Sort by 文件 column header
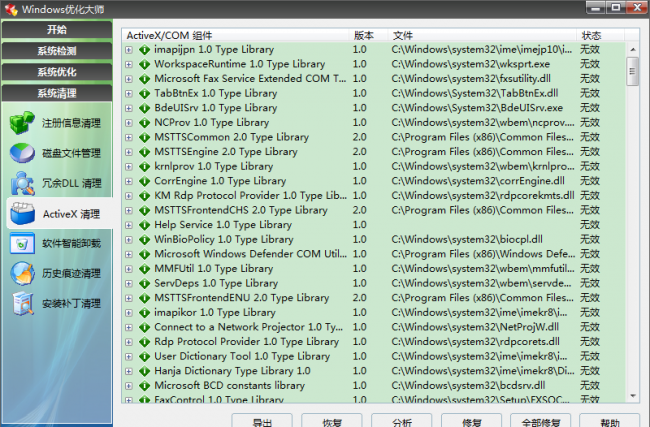This screenshot has width=650, height=427. tap(482, 35)
